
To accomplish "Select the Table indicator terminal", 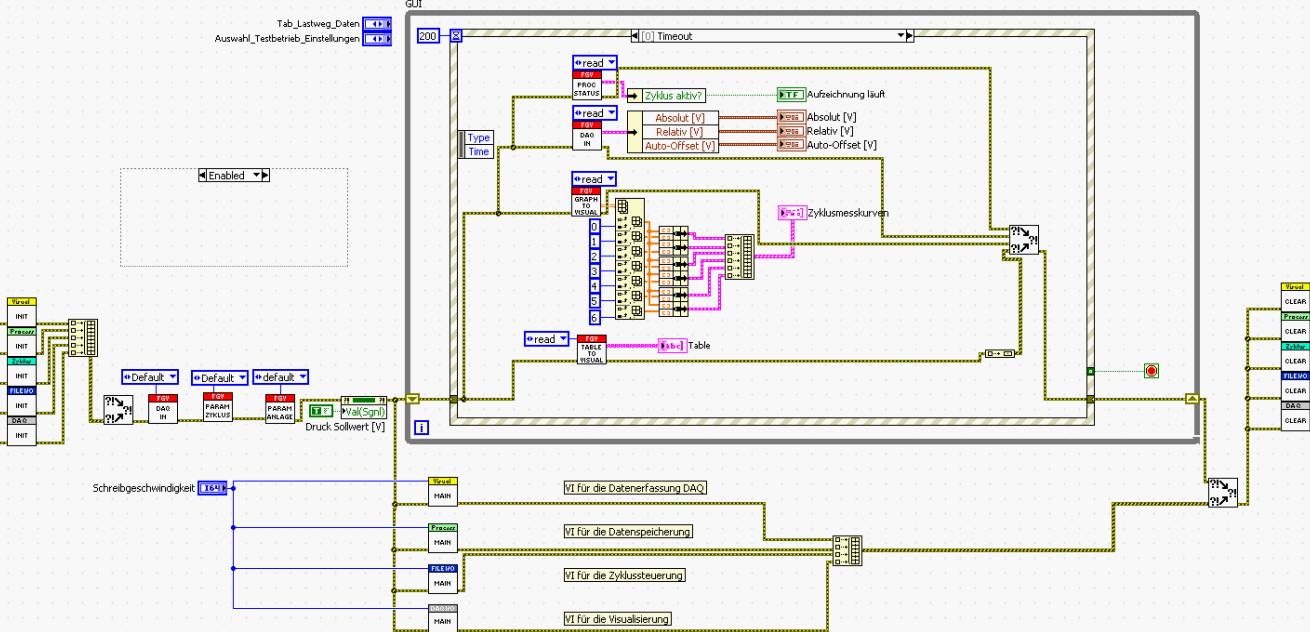I will [672, 346].
